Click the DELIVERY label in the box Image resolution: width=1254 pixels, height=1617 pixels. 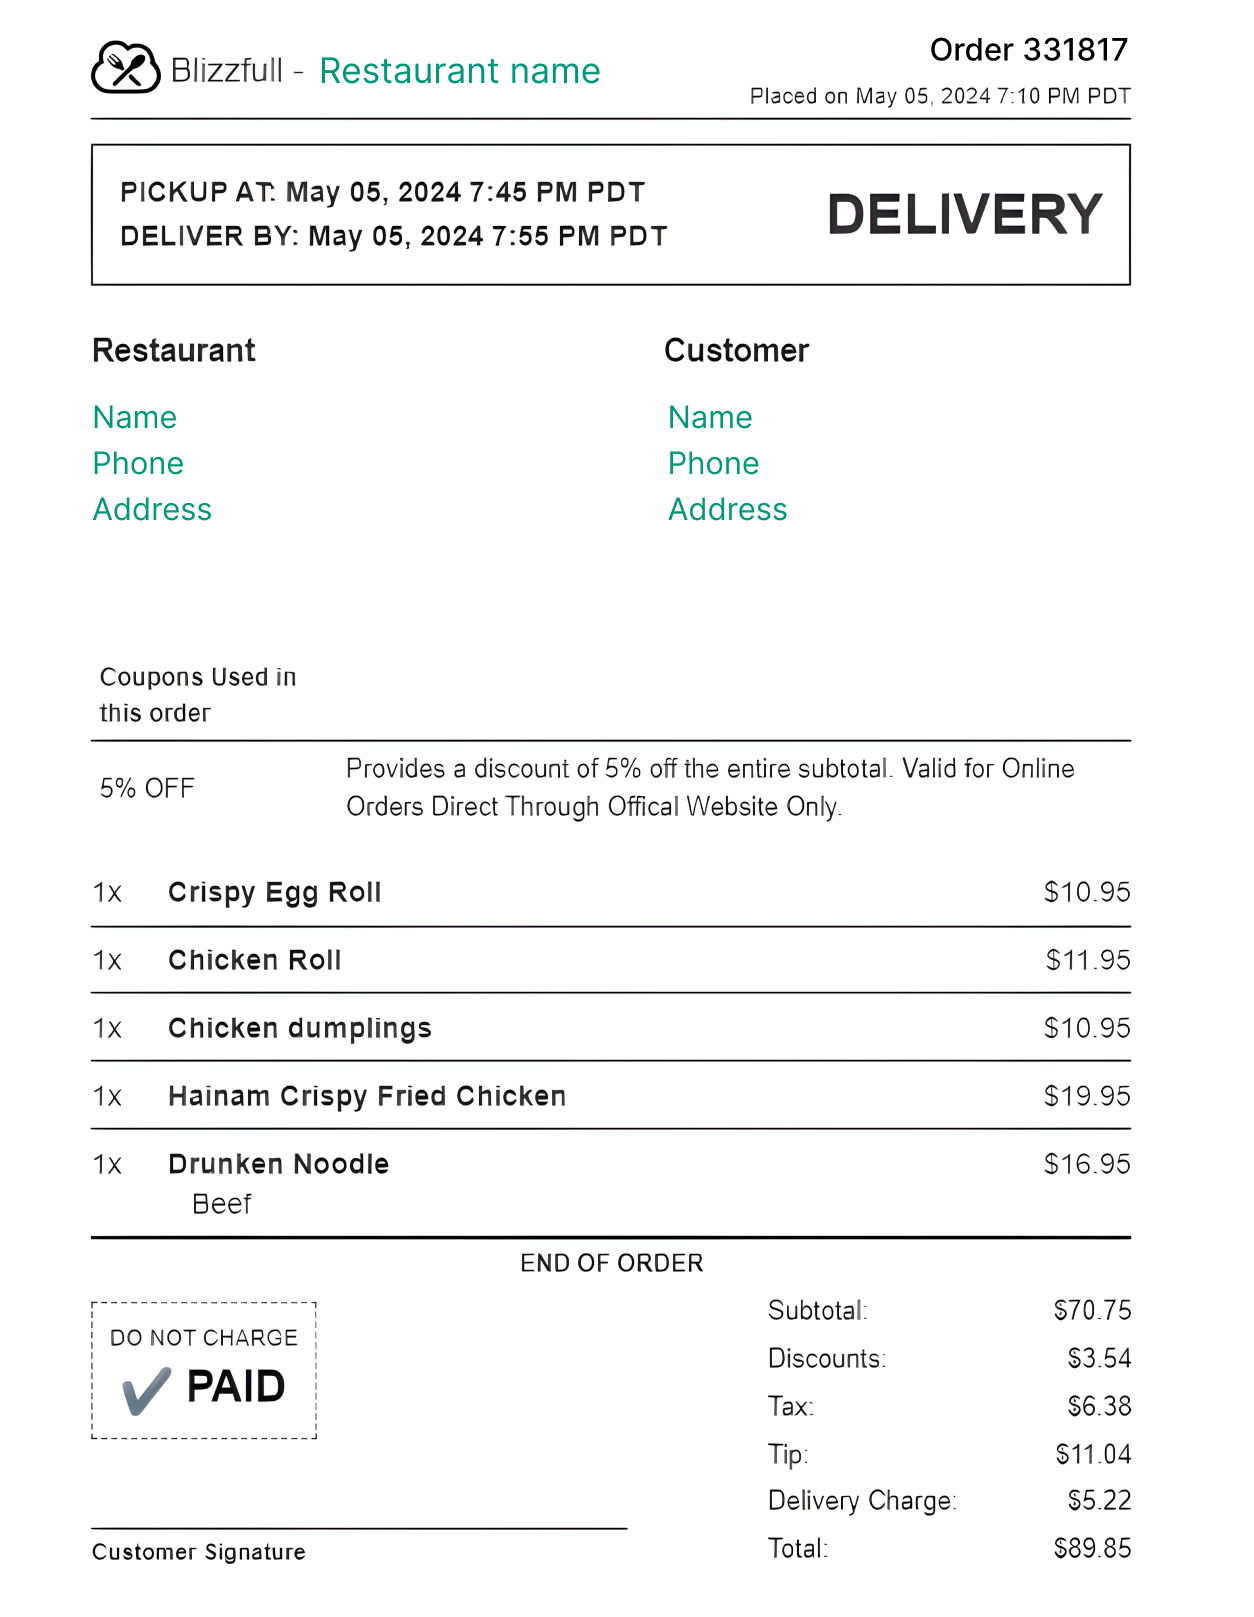click(964, 214)
